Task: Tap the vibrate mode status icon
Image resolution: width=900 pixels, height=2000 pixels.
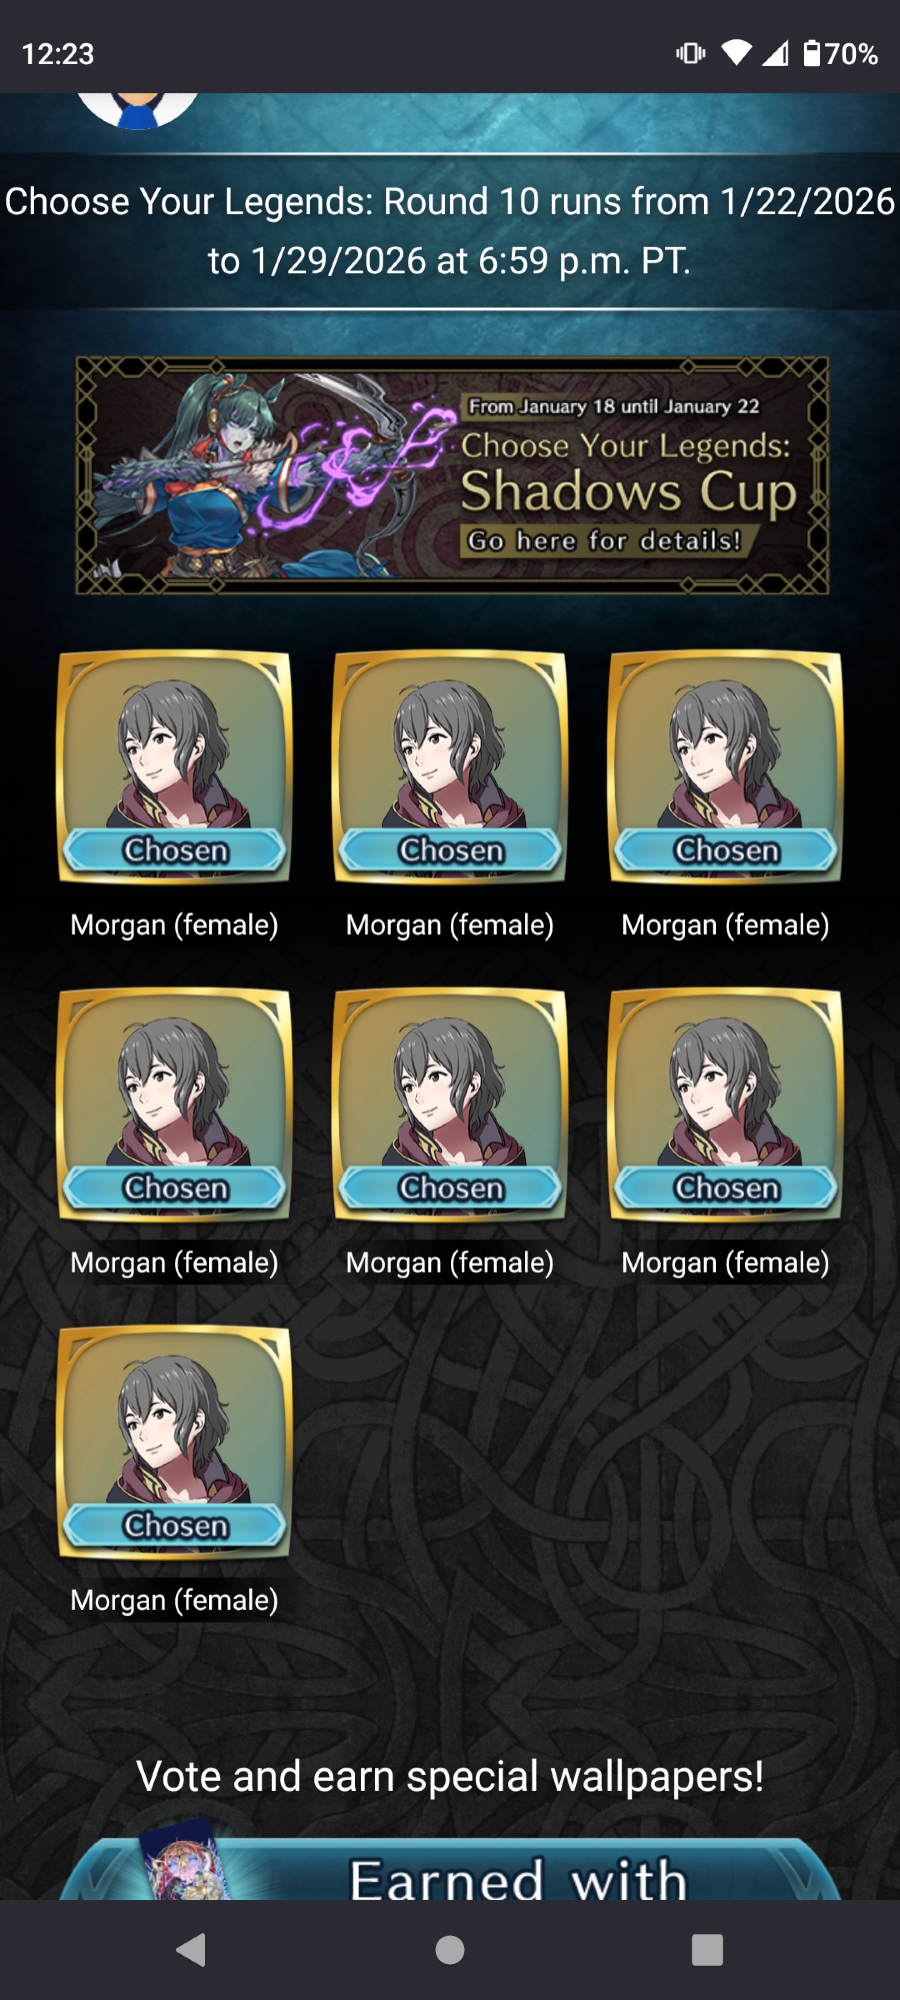Action: pos(690,53)
